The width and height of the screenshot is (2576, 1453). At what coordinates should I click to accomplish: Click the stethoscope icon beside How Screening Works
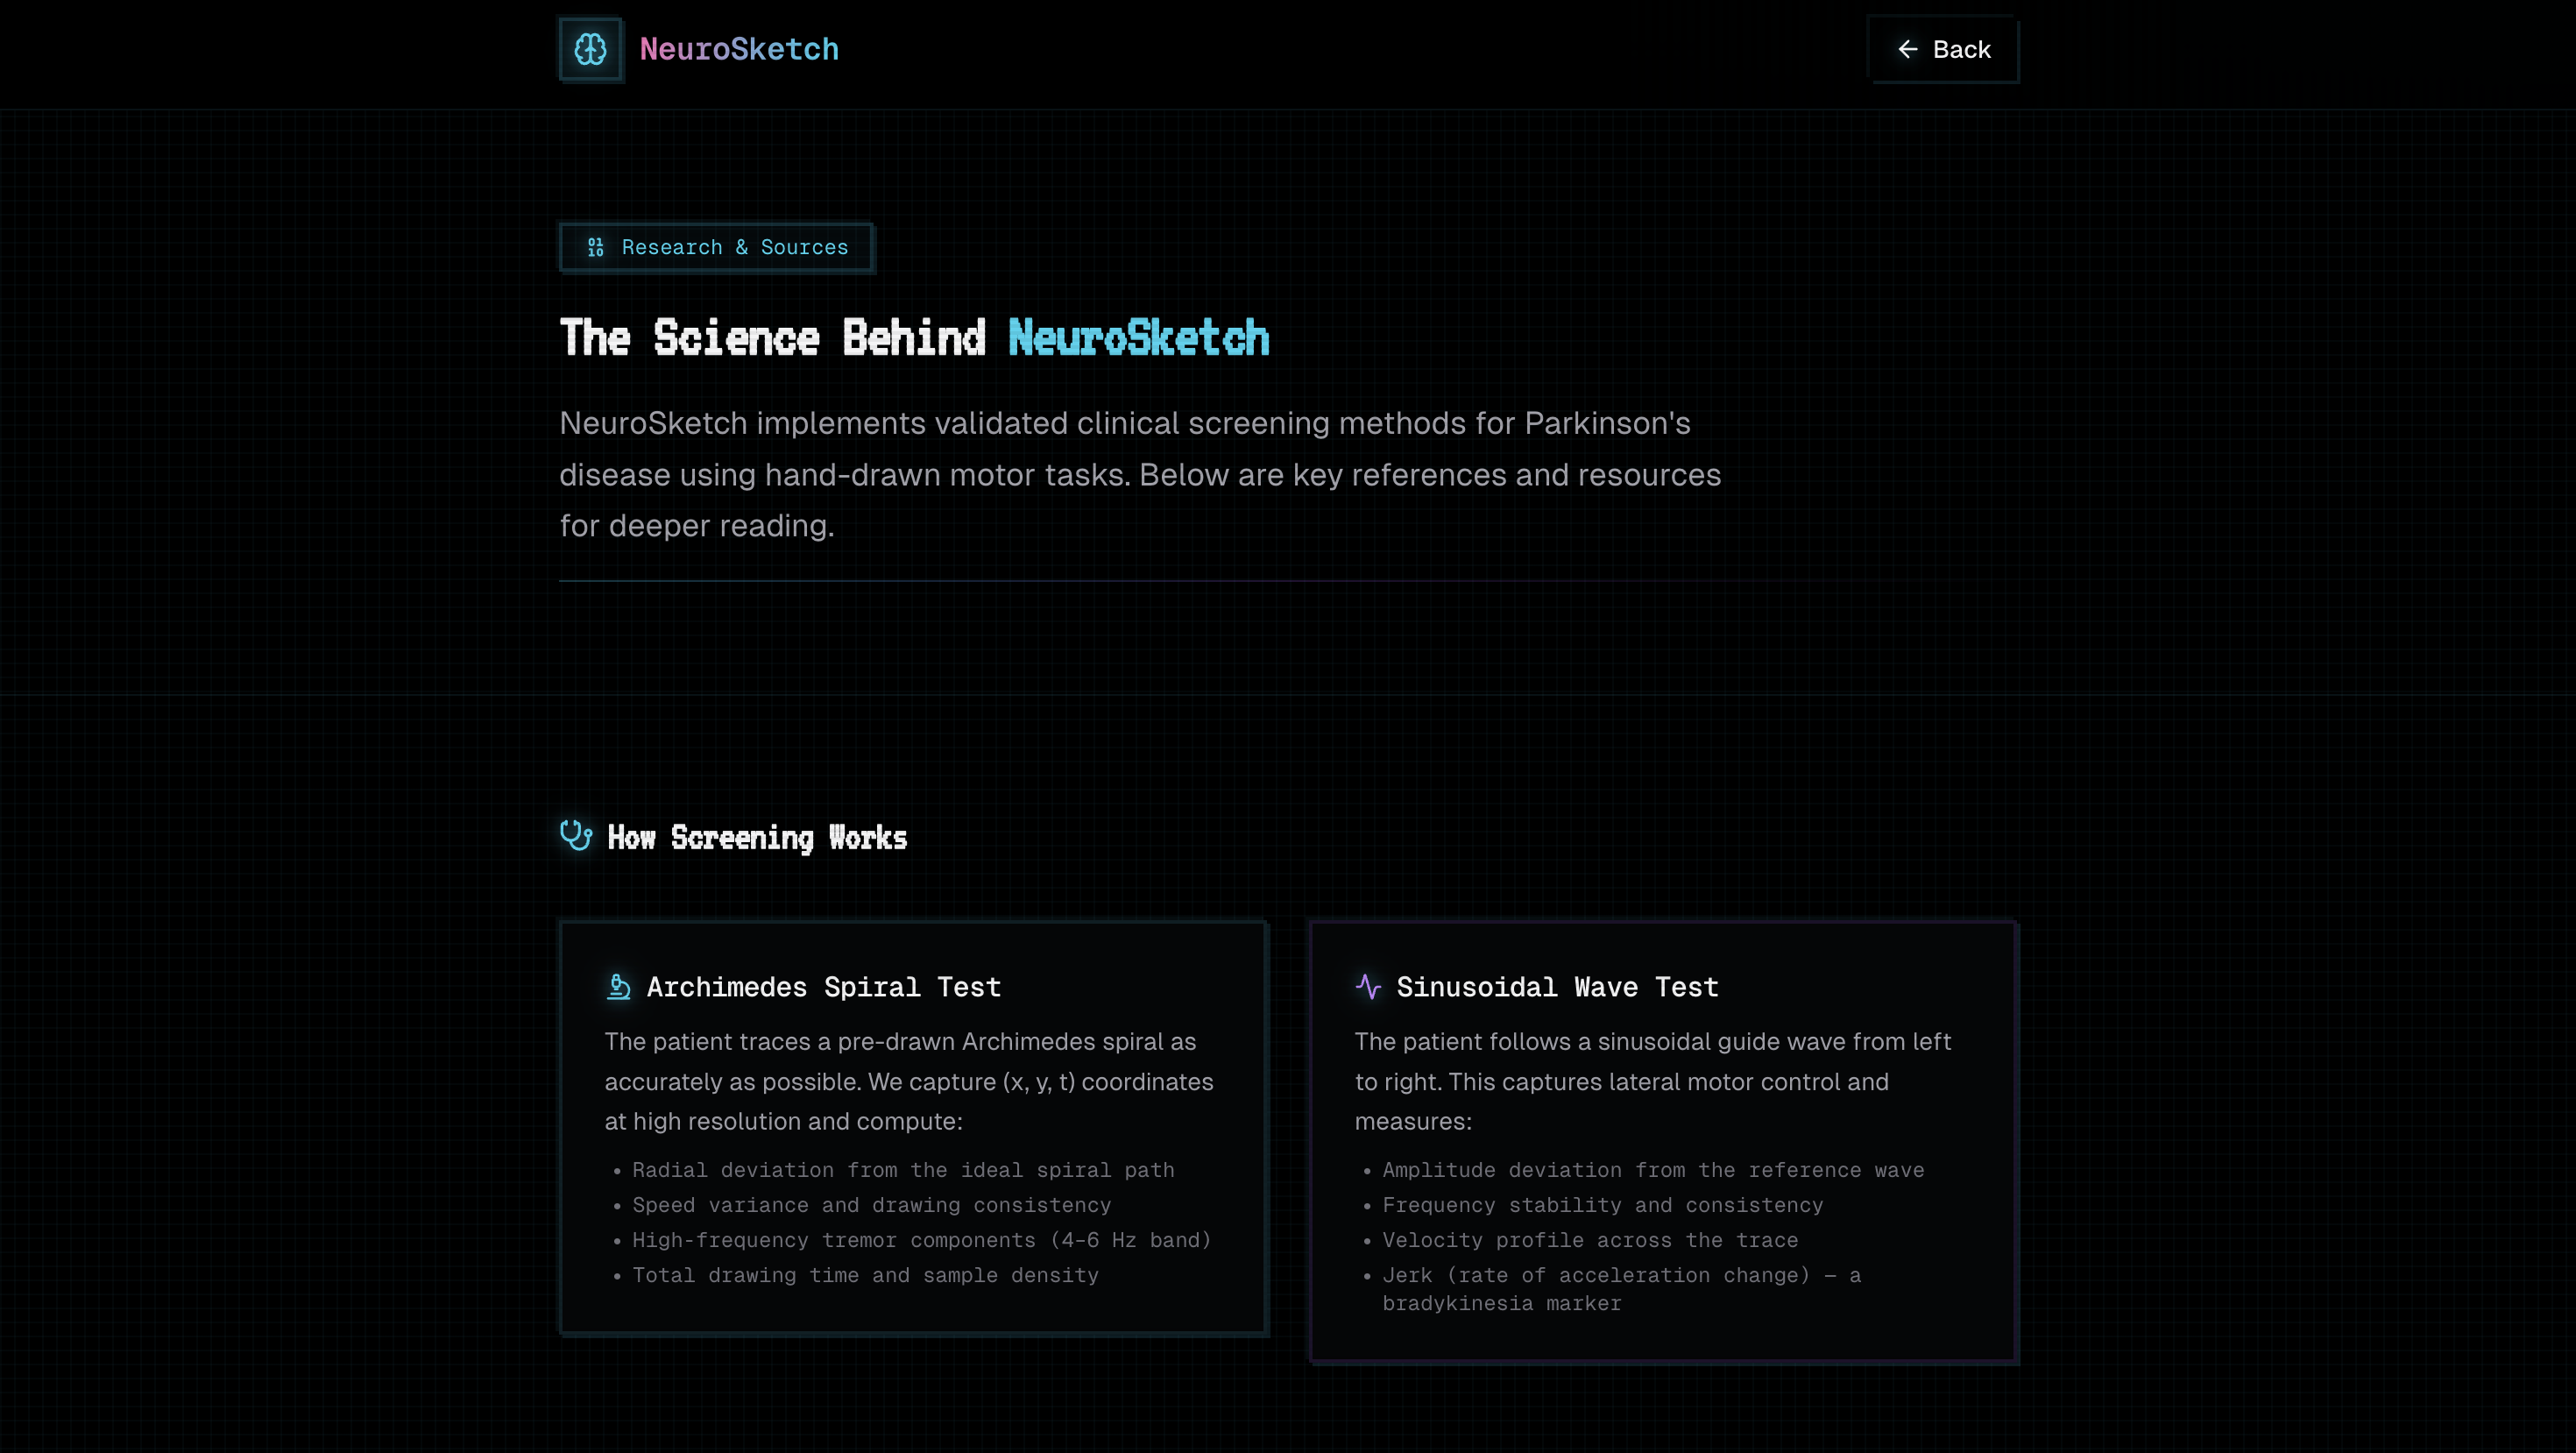click(x=576, y=835)
